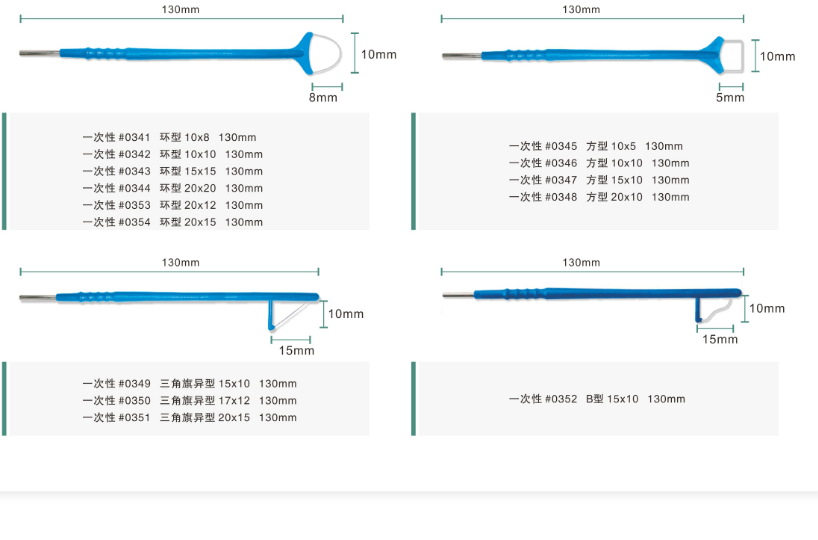Select item #0352 B型 15x10
This screenshot has width=818, height=540.
596,399
